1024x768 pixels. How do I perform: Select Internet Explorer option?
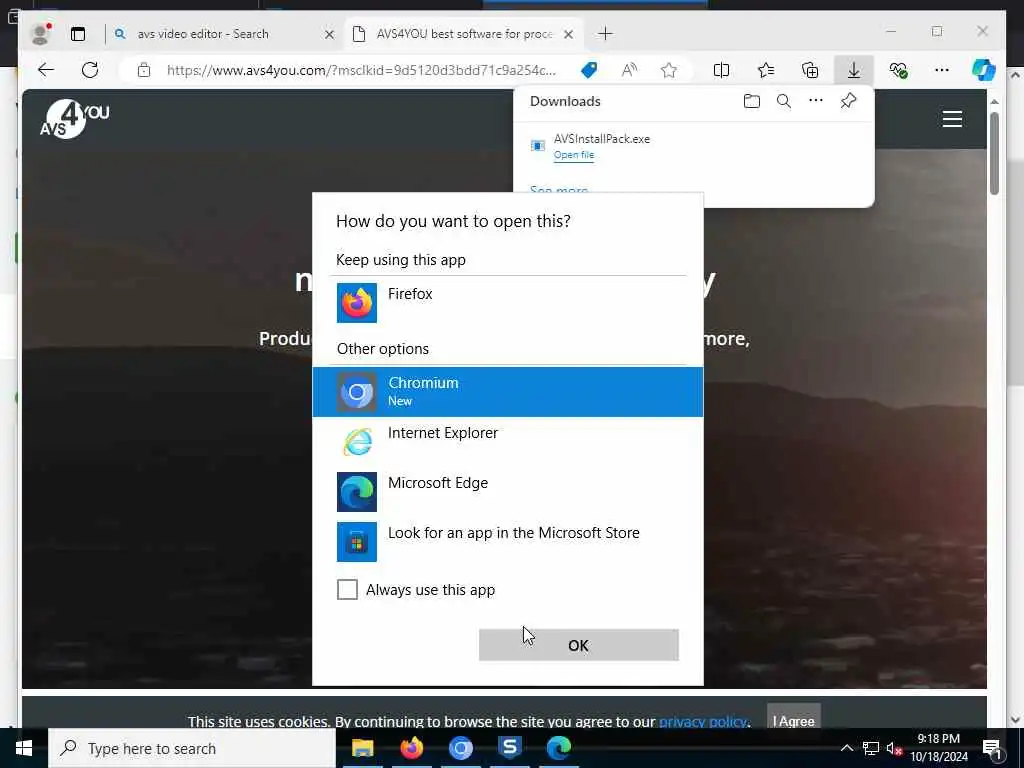tap(508, 442)
